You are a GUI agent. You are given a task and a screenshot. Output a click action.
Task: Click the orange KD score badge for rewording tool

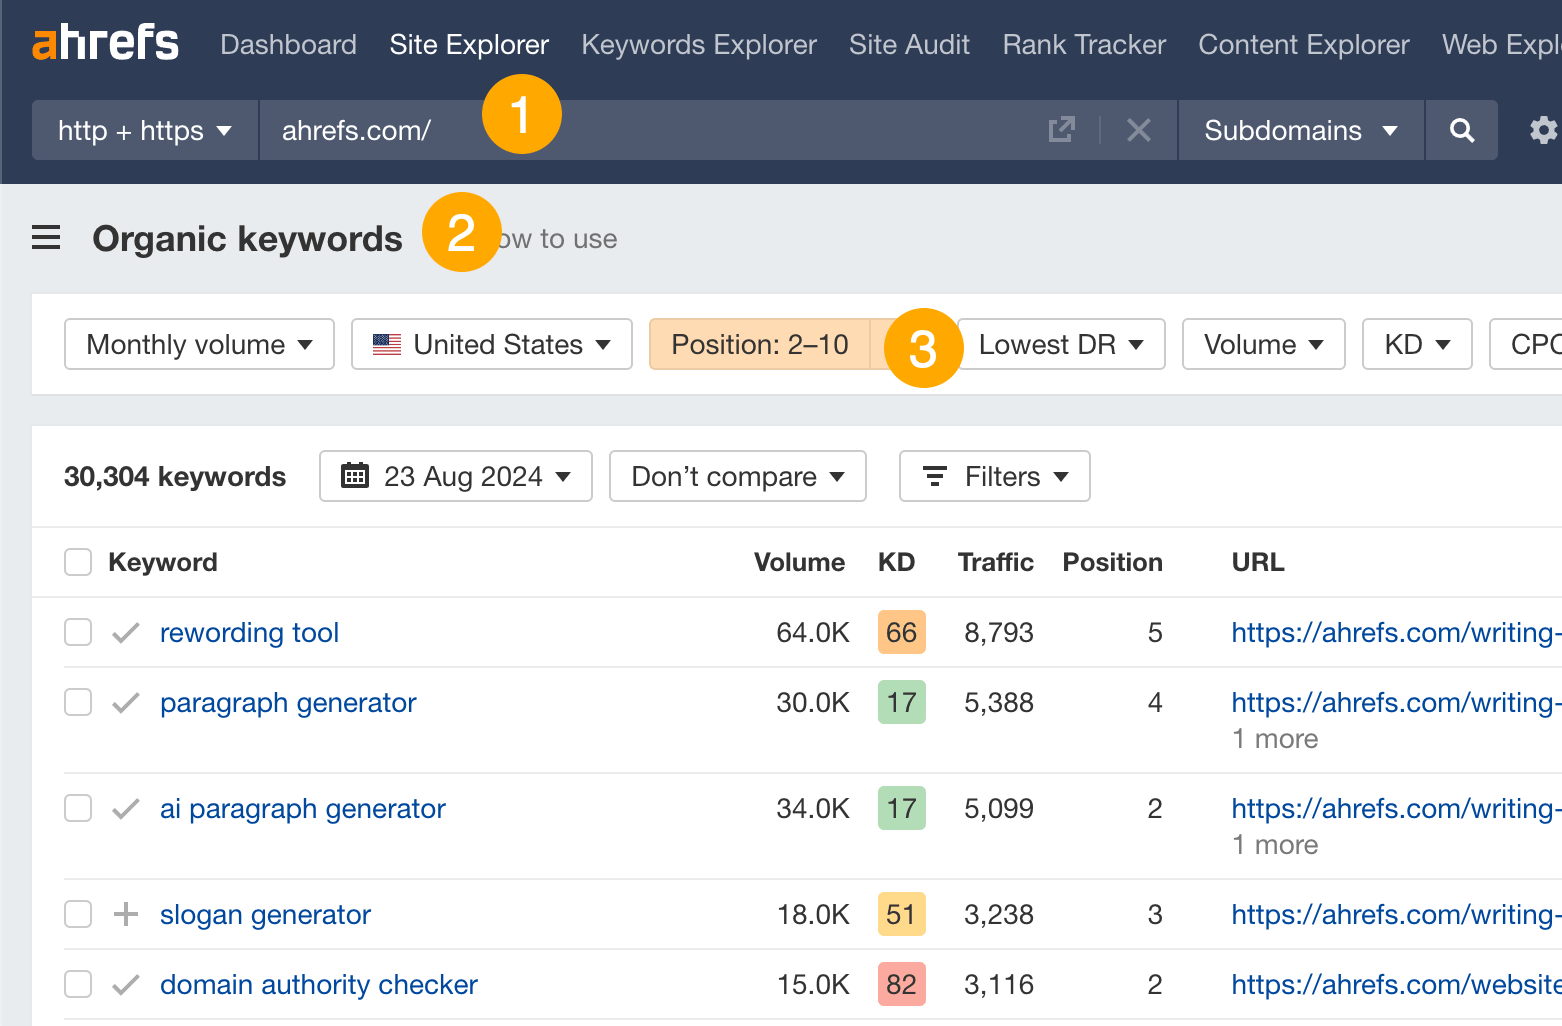(x=900, y=632)
